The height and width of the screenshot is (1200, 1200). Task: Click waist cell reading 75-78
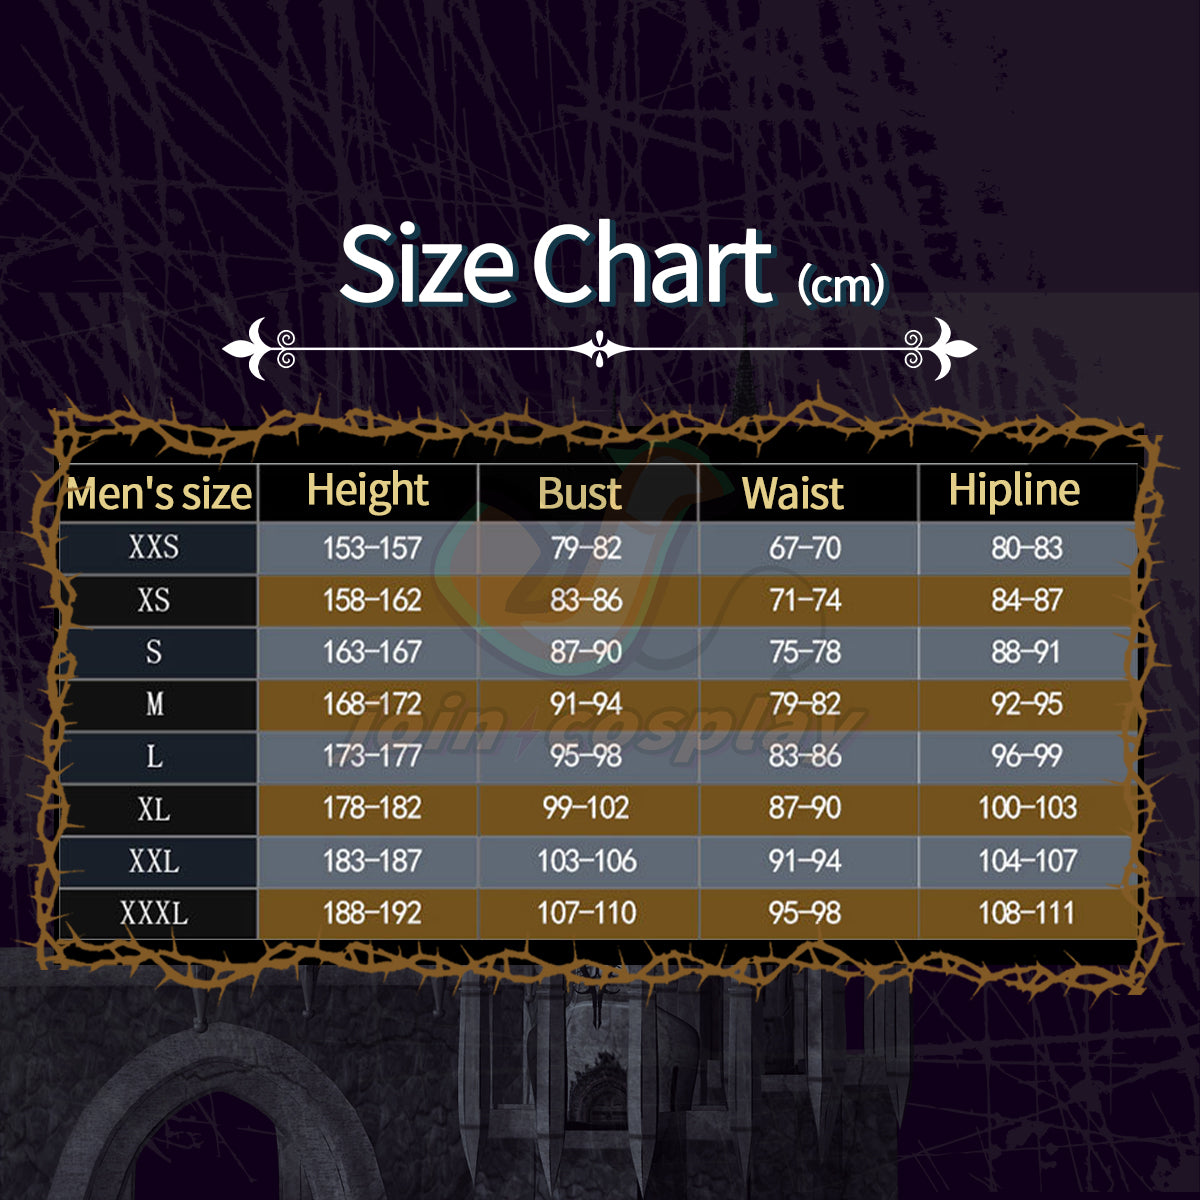804,652
